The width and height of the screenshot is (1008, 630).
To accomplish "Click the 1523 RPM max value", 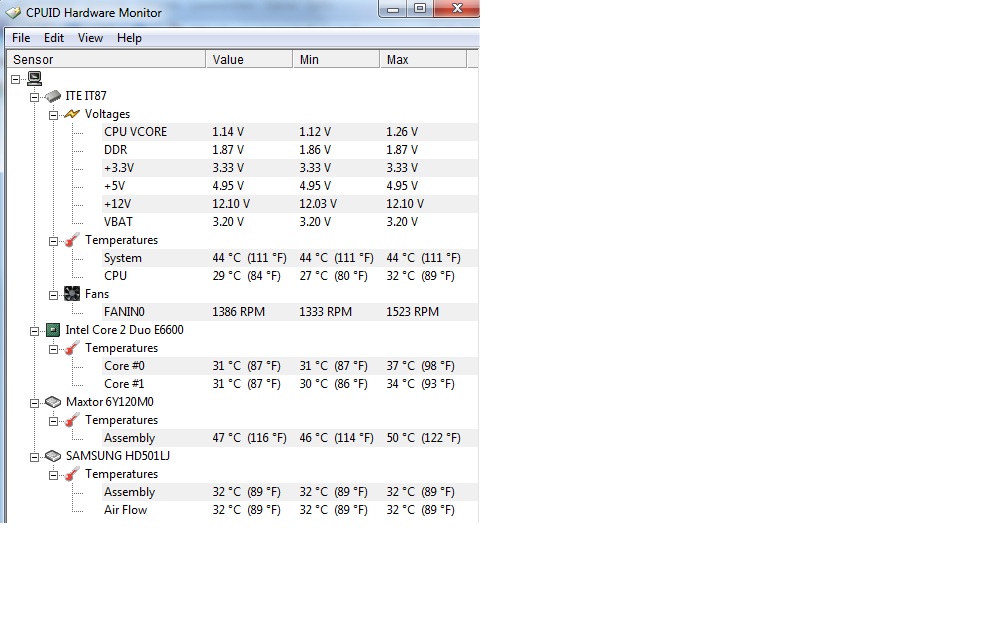I will coord(413,312).
